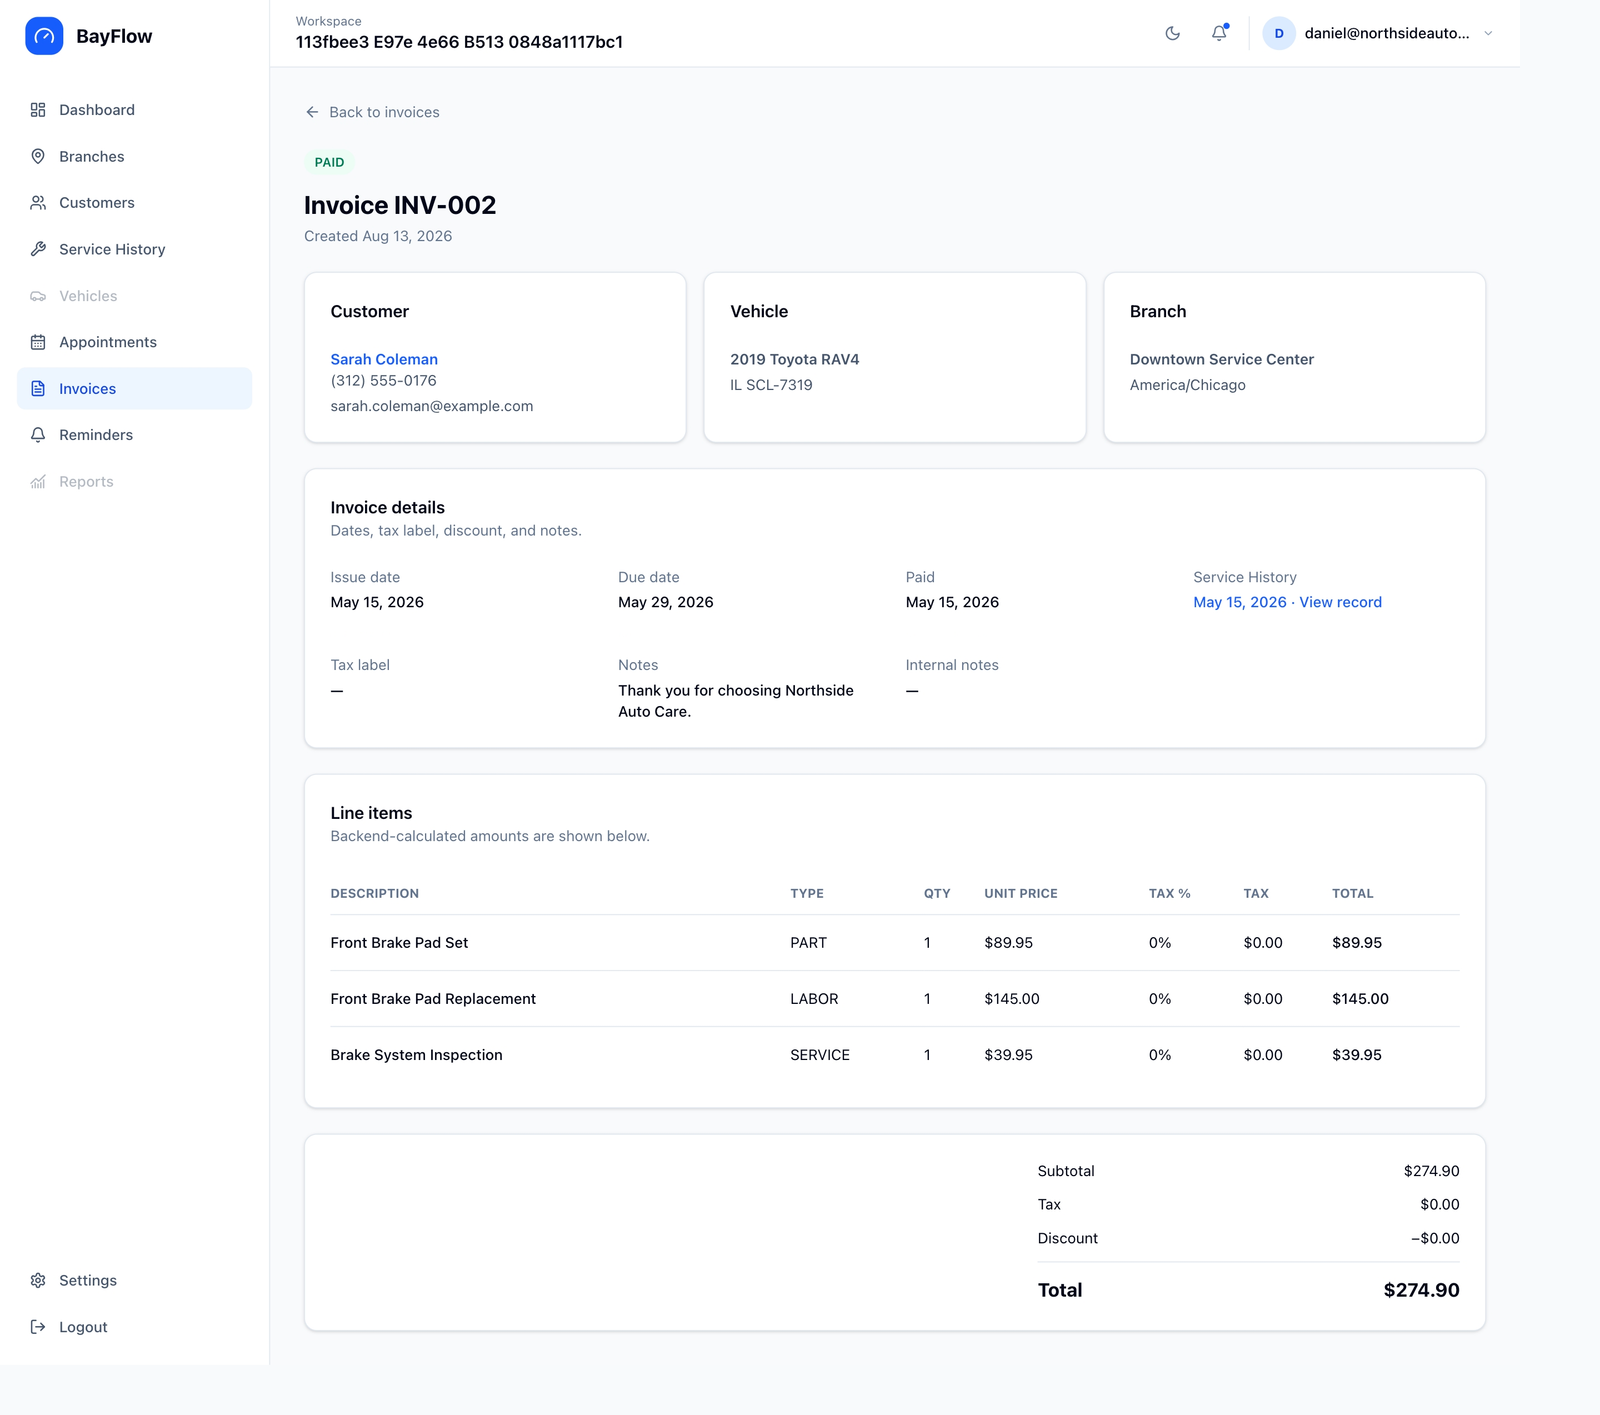
Task: Click the bold Total label in the summary
Action: click(1060, 1290)
